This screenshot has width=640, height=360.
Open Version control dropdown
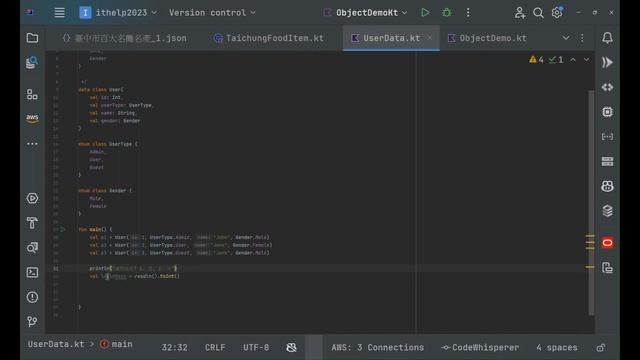pyautogui.click(x=212, y=13)
